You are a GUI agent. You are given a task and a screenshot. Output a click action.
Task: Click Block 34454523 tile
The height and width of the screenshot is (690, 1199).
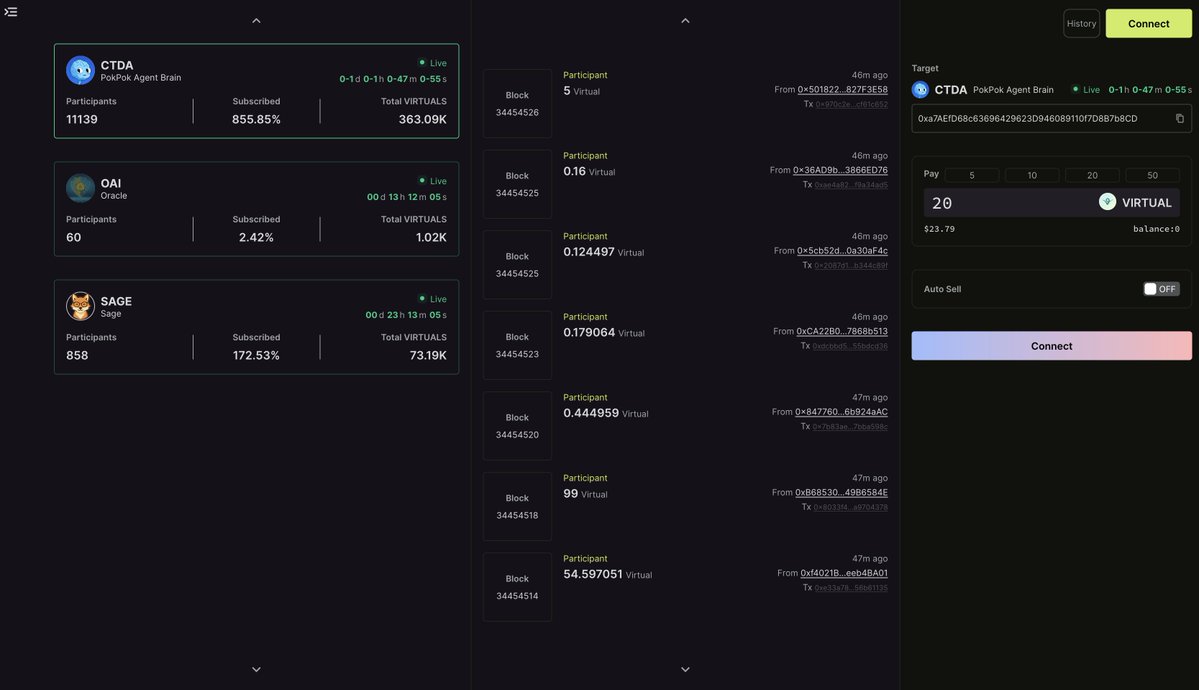[517, 345]
